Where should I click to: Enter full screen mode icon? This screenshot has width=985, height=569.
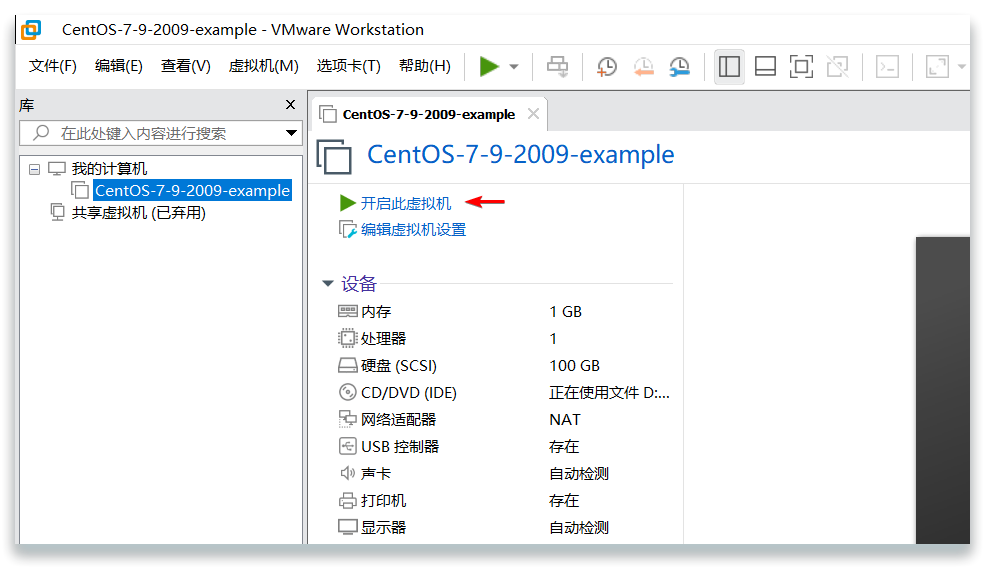pos(801,67)
